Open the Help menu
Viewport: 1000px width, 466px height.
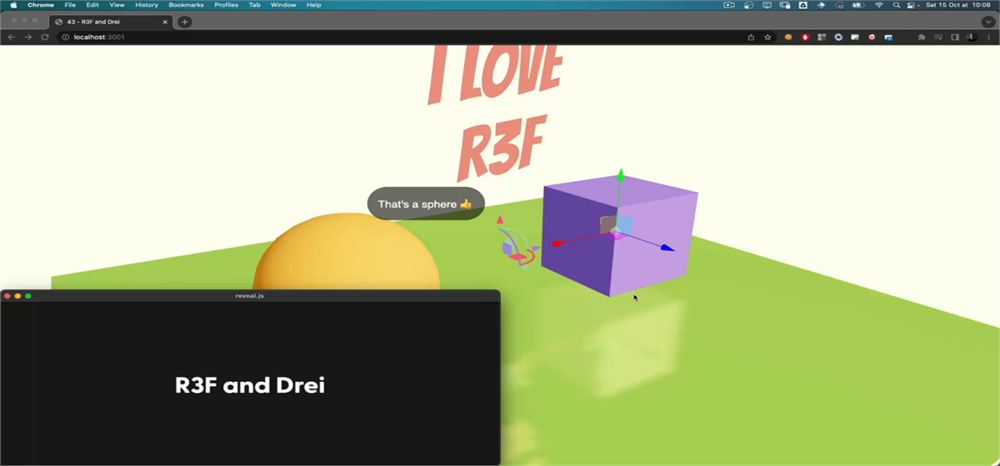click(314, 5)
